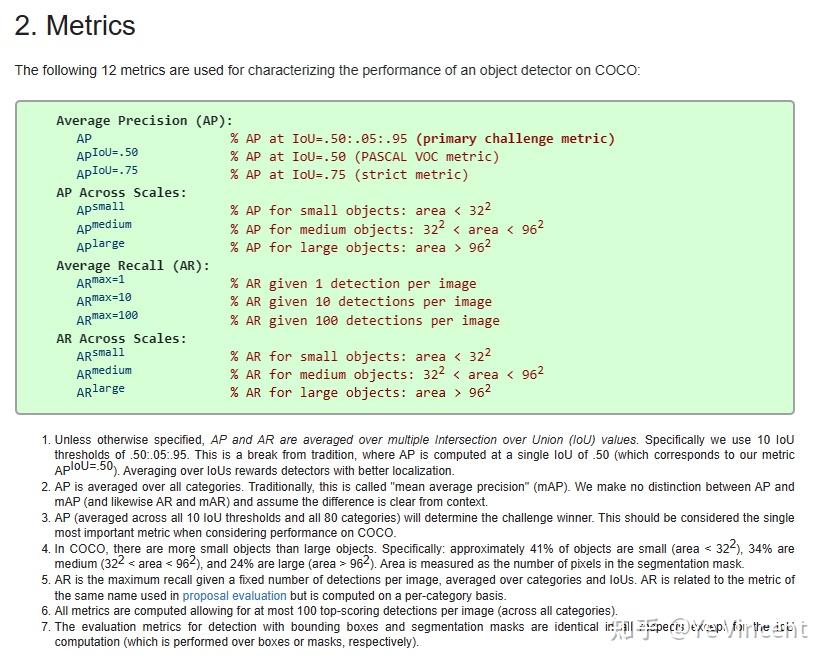The width and height of the screenshot is (828, 662).
Task: Click the AP IoU=.75 metric label
Action: 107,173
